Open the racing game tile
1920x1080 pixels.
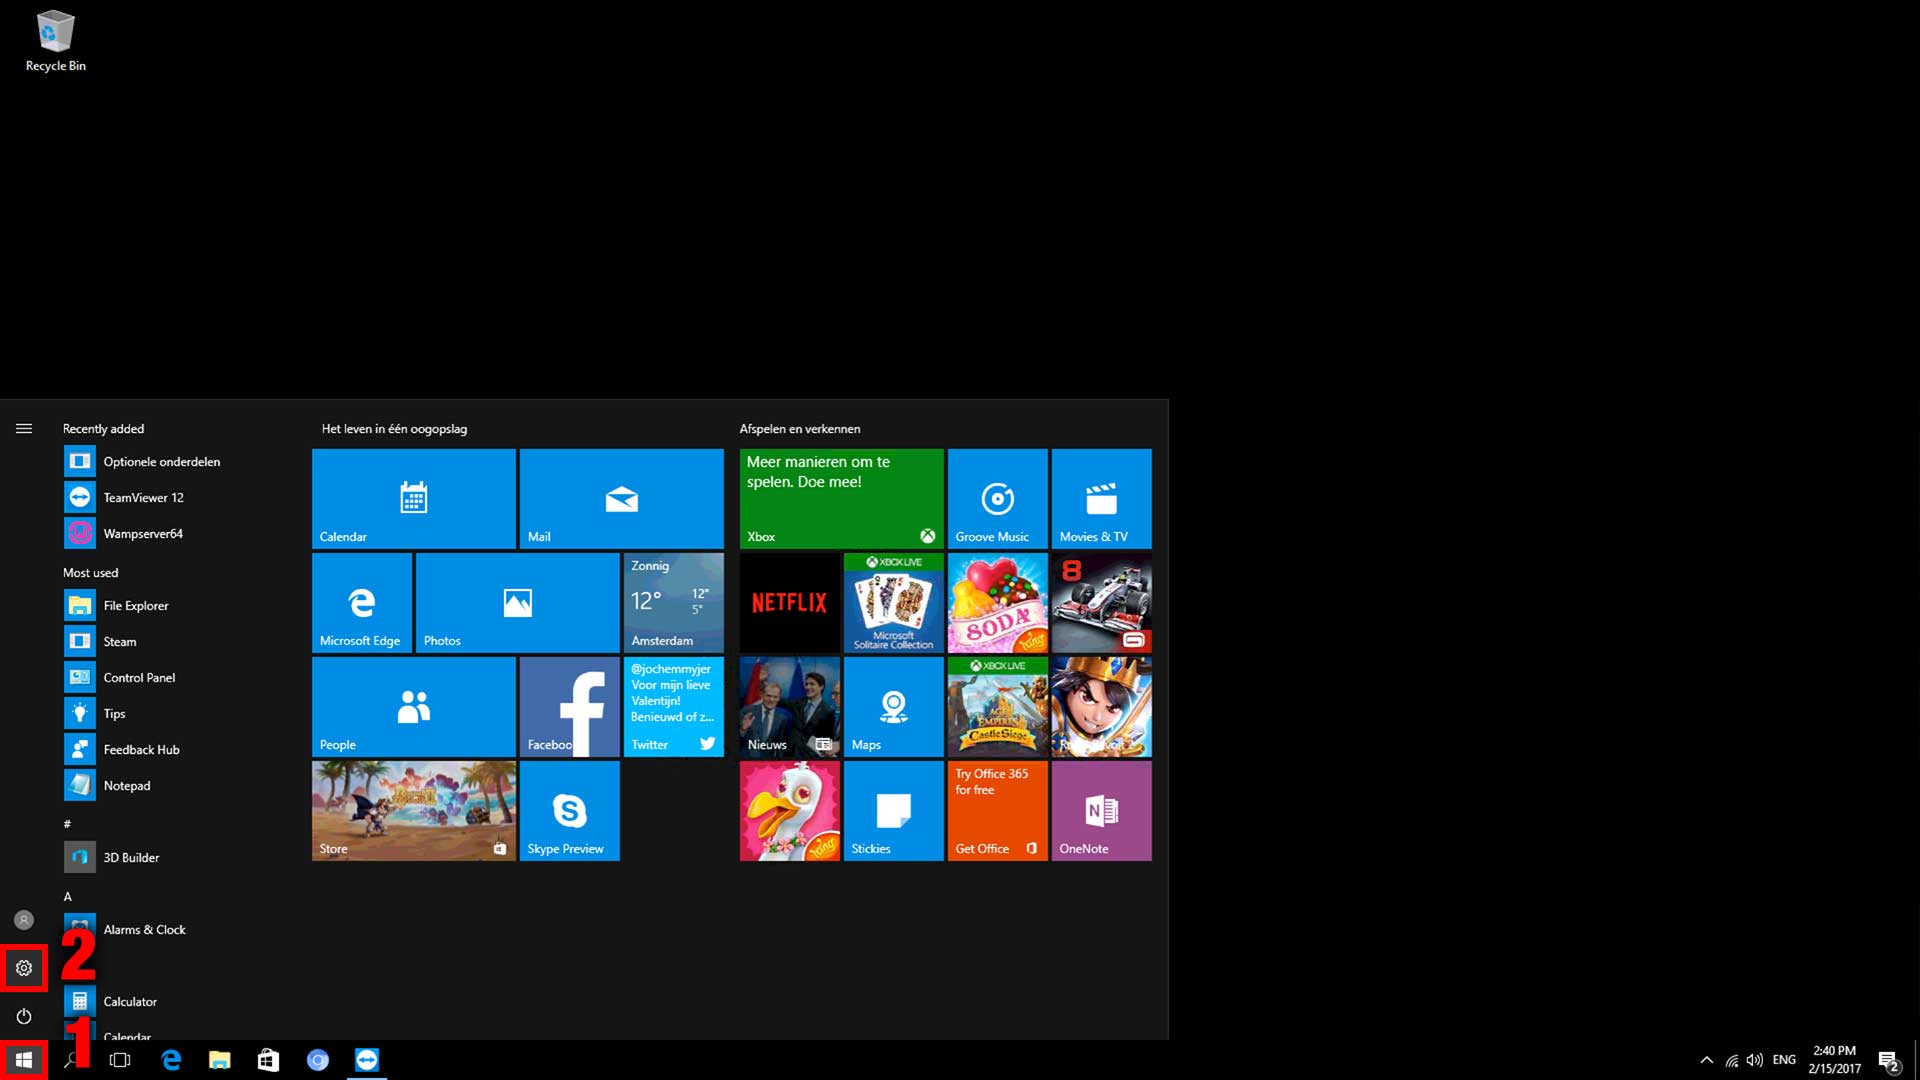coord(1102,603)
